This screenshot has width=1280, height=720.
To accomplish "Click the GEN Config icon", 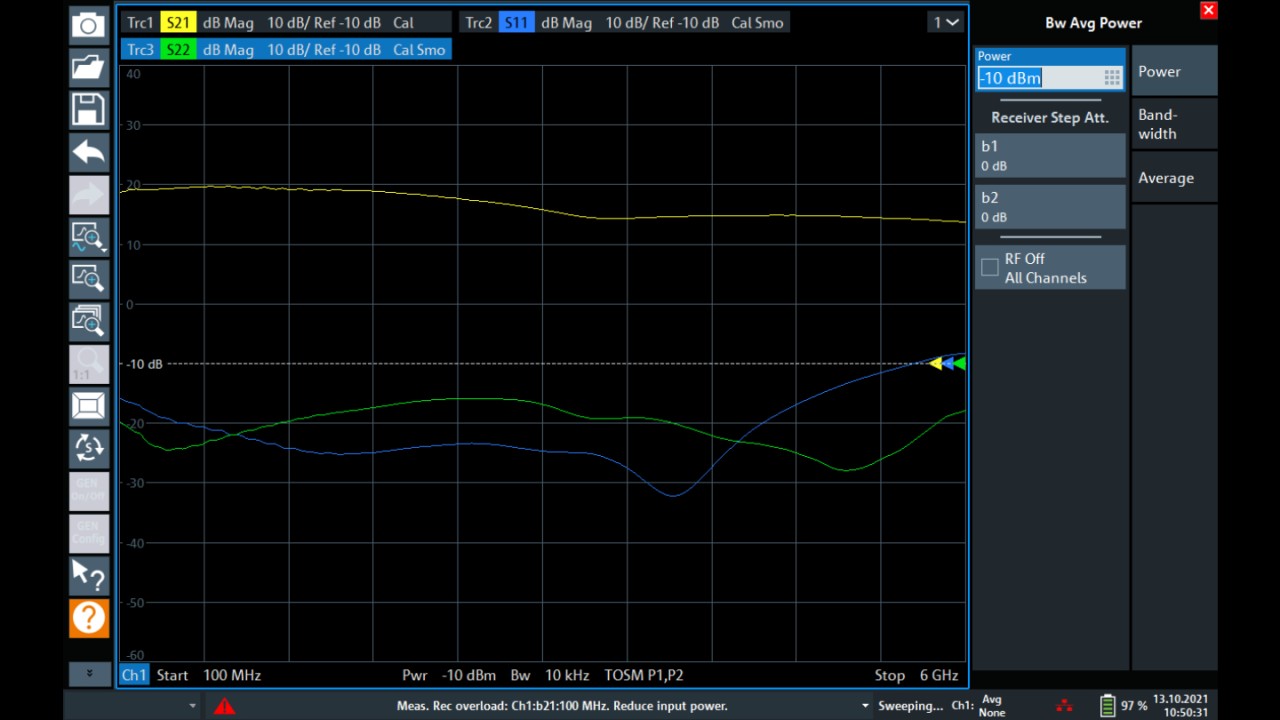I will click(x=88, y=533).
